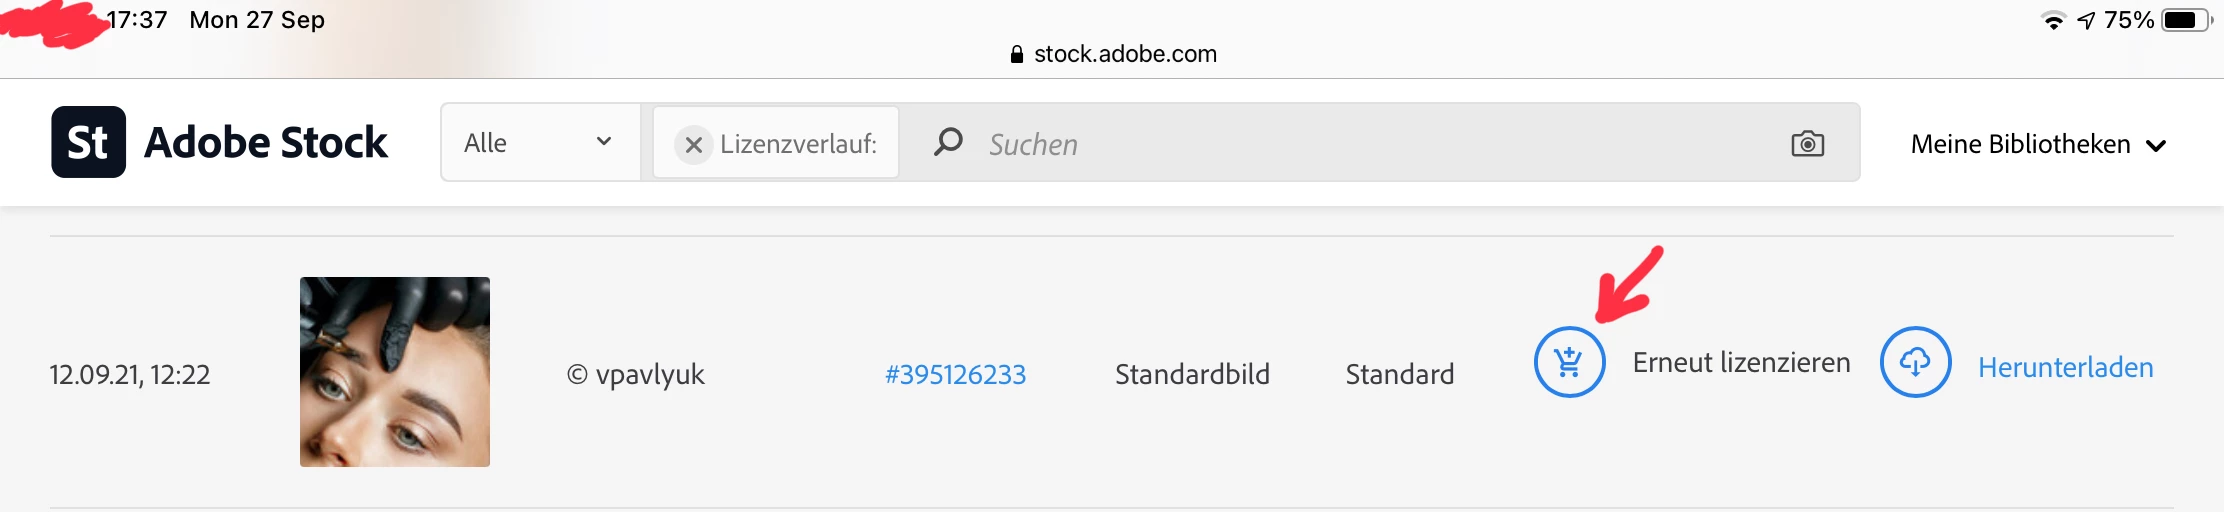Viewport: 2224px width, 512px height.
Task: Remove the Lizenzverlauf filter with X
Action: (693, 144)
